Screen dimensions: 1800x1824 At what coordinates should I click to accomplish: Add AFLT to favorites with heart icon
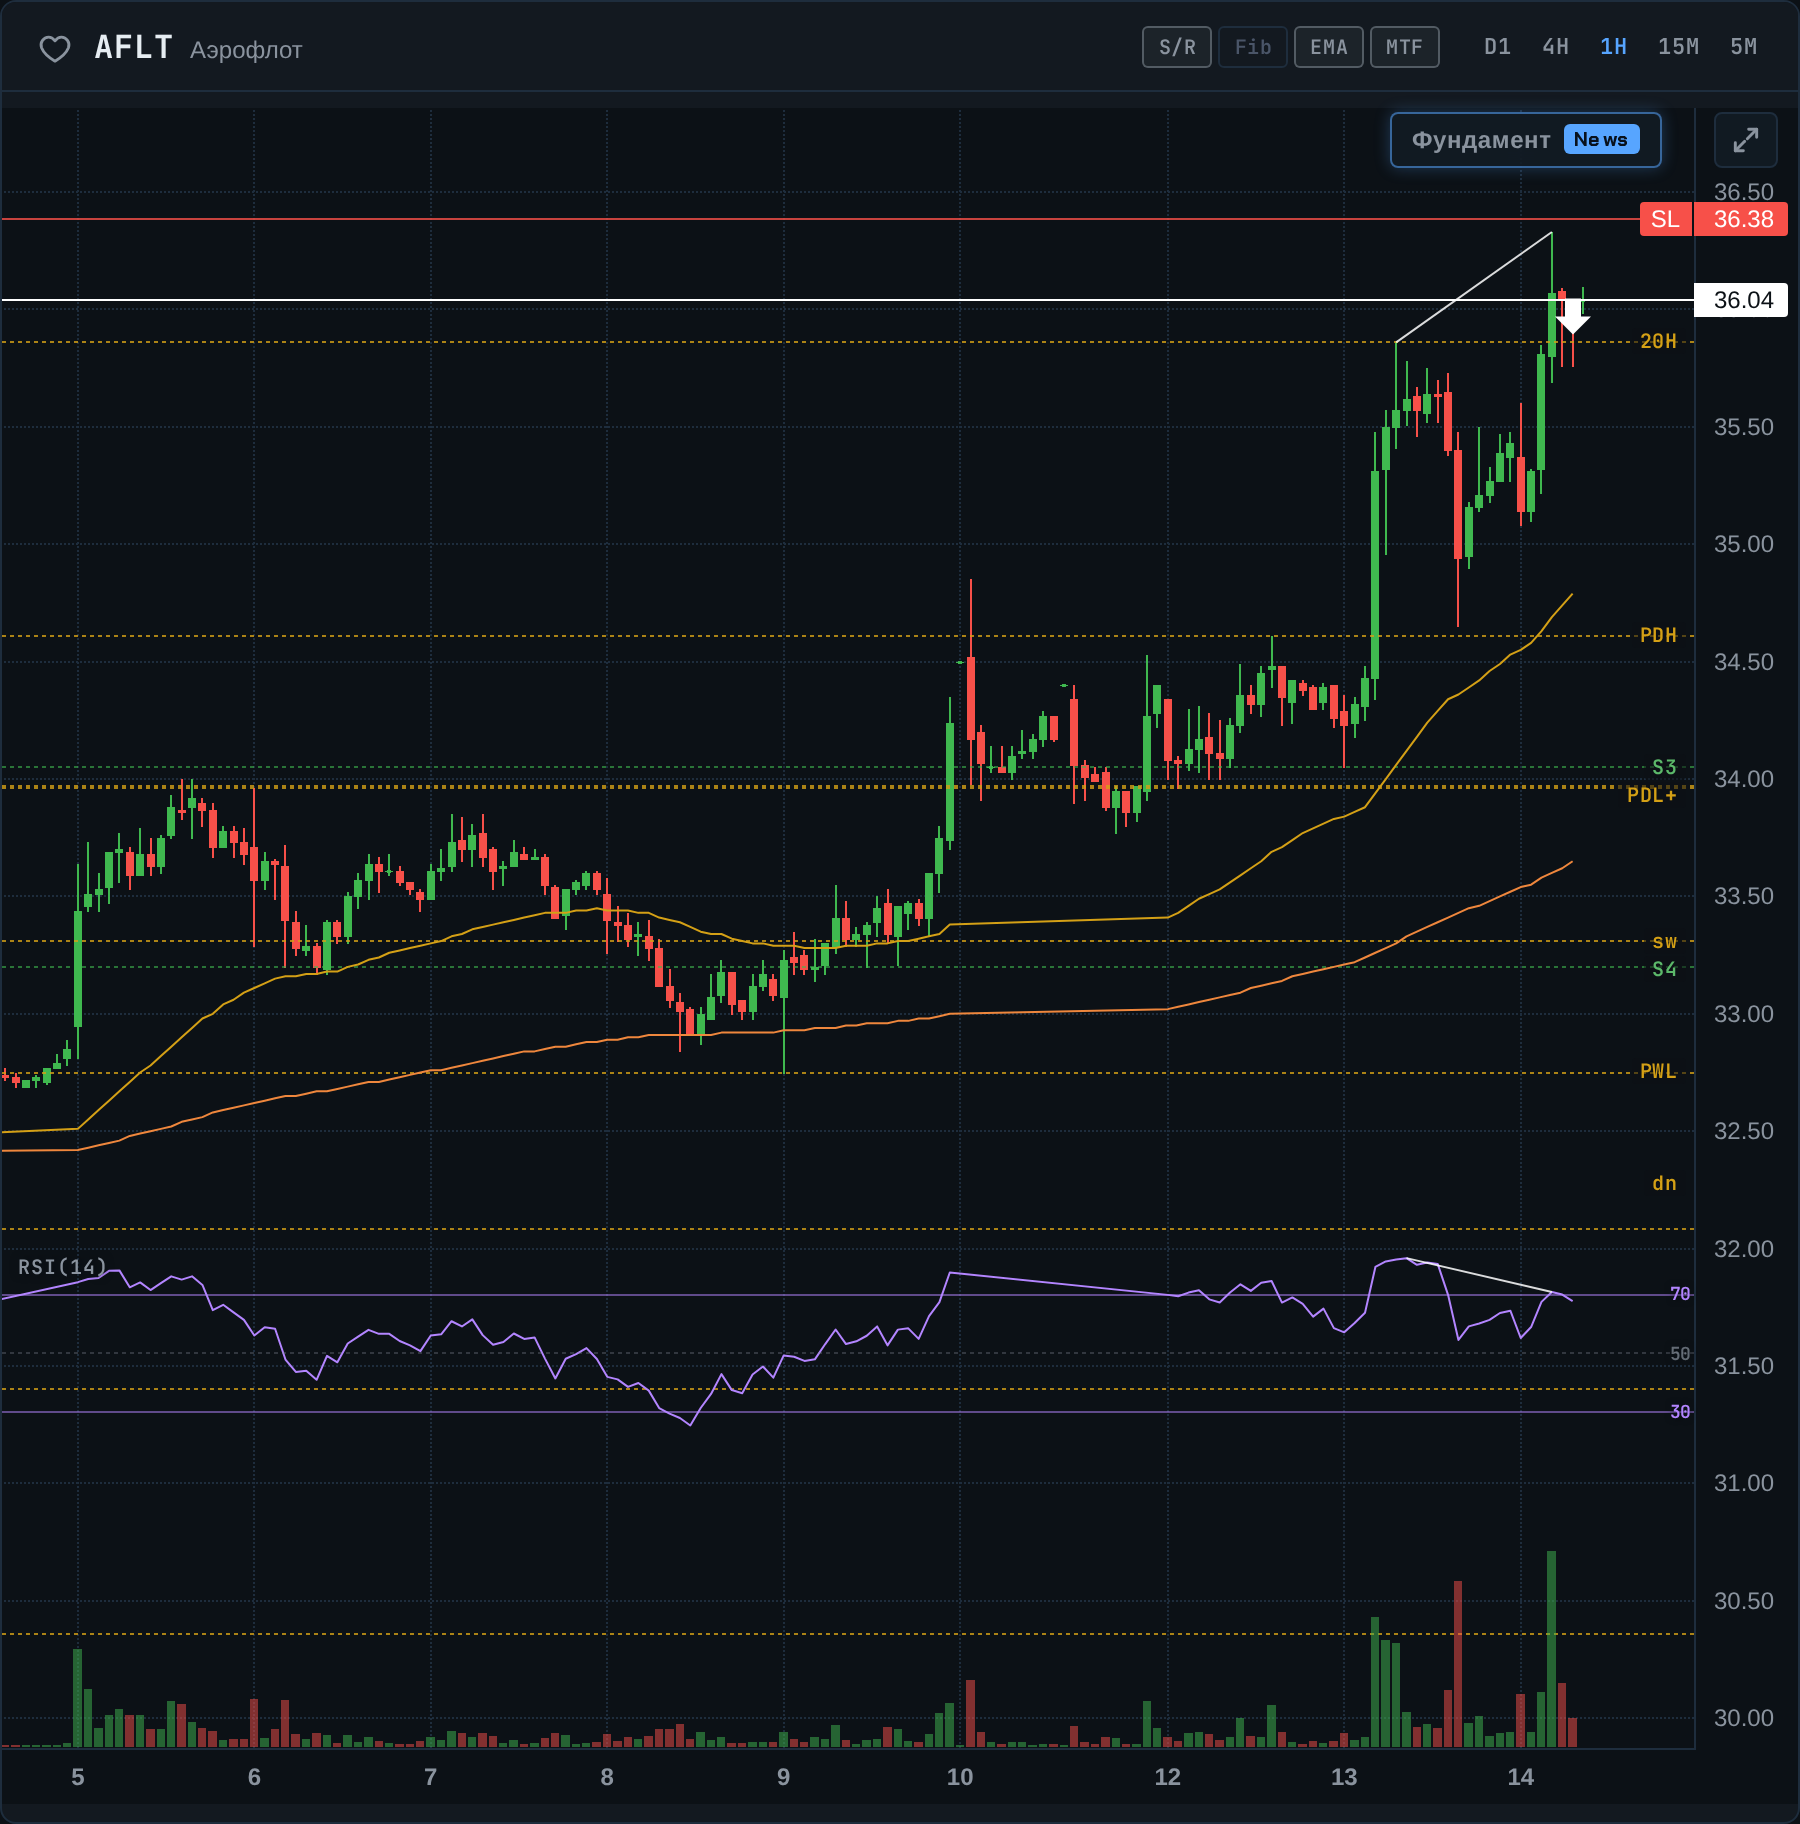coord(55,48)
